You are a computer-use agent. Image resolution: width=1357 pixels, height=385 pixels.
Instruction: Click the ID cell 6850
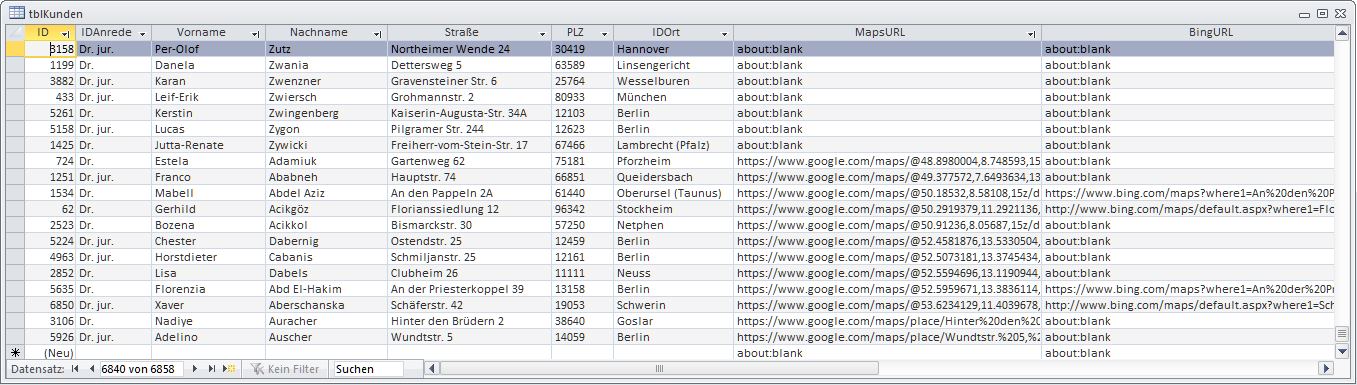[x=51, y=305]
